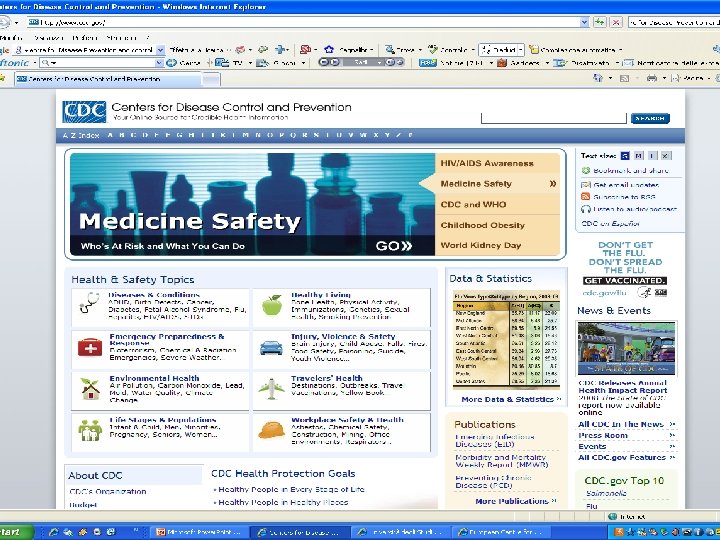Click the Segnalibri star icon on Google toolbar

tap(329, 50)
